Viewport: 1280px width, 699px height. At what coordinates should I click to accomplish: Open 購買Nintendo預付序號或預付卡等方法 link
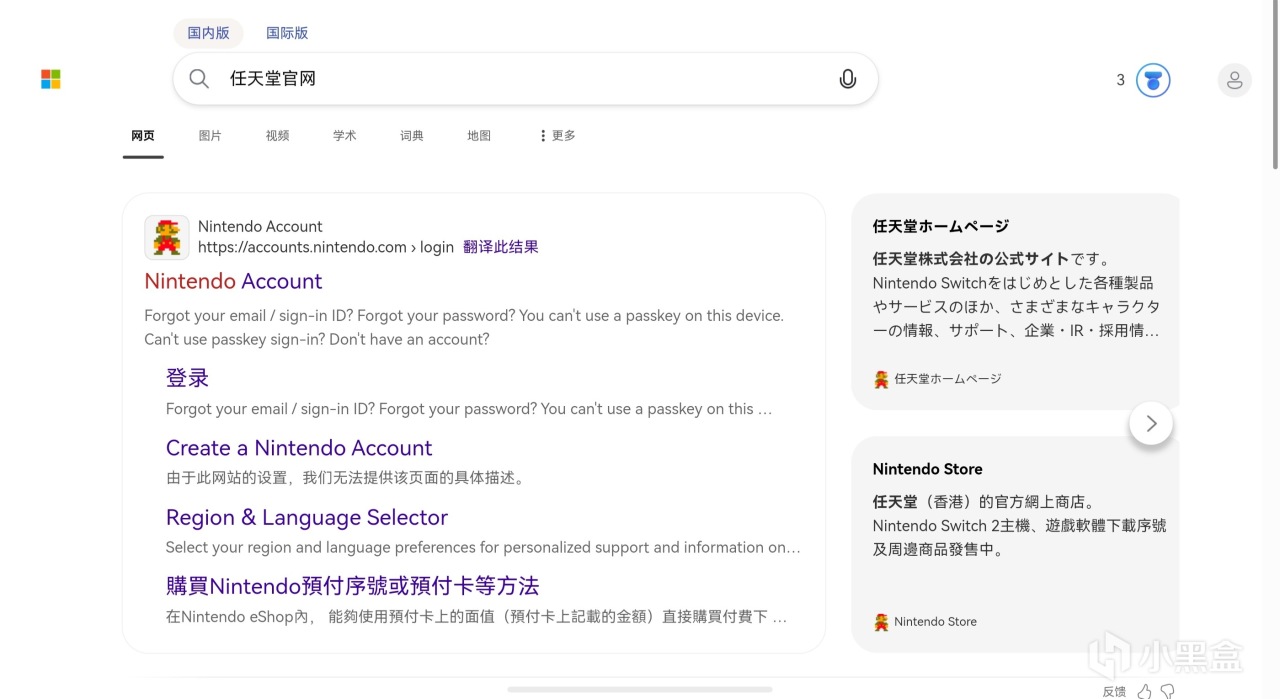pos(352,586)
